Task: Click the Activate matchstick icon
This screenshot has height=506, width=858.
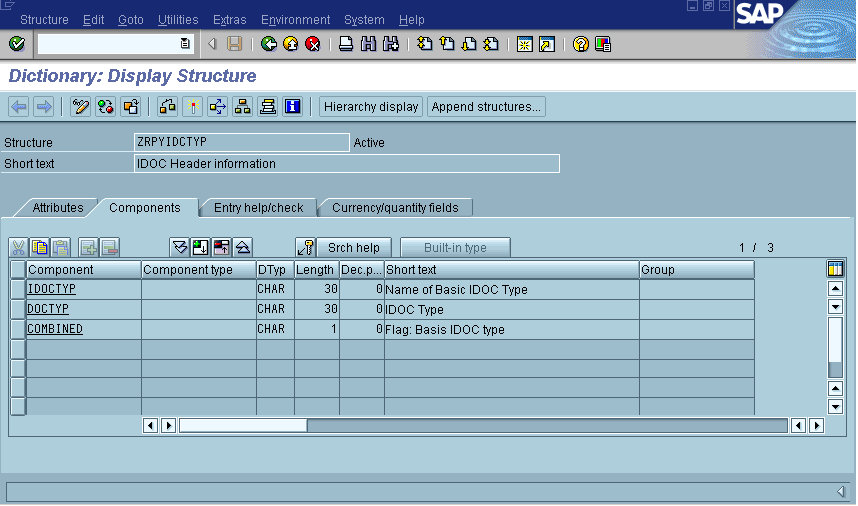Action: tap(193, 107)
